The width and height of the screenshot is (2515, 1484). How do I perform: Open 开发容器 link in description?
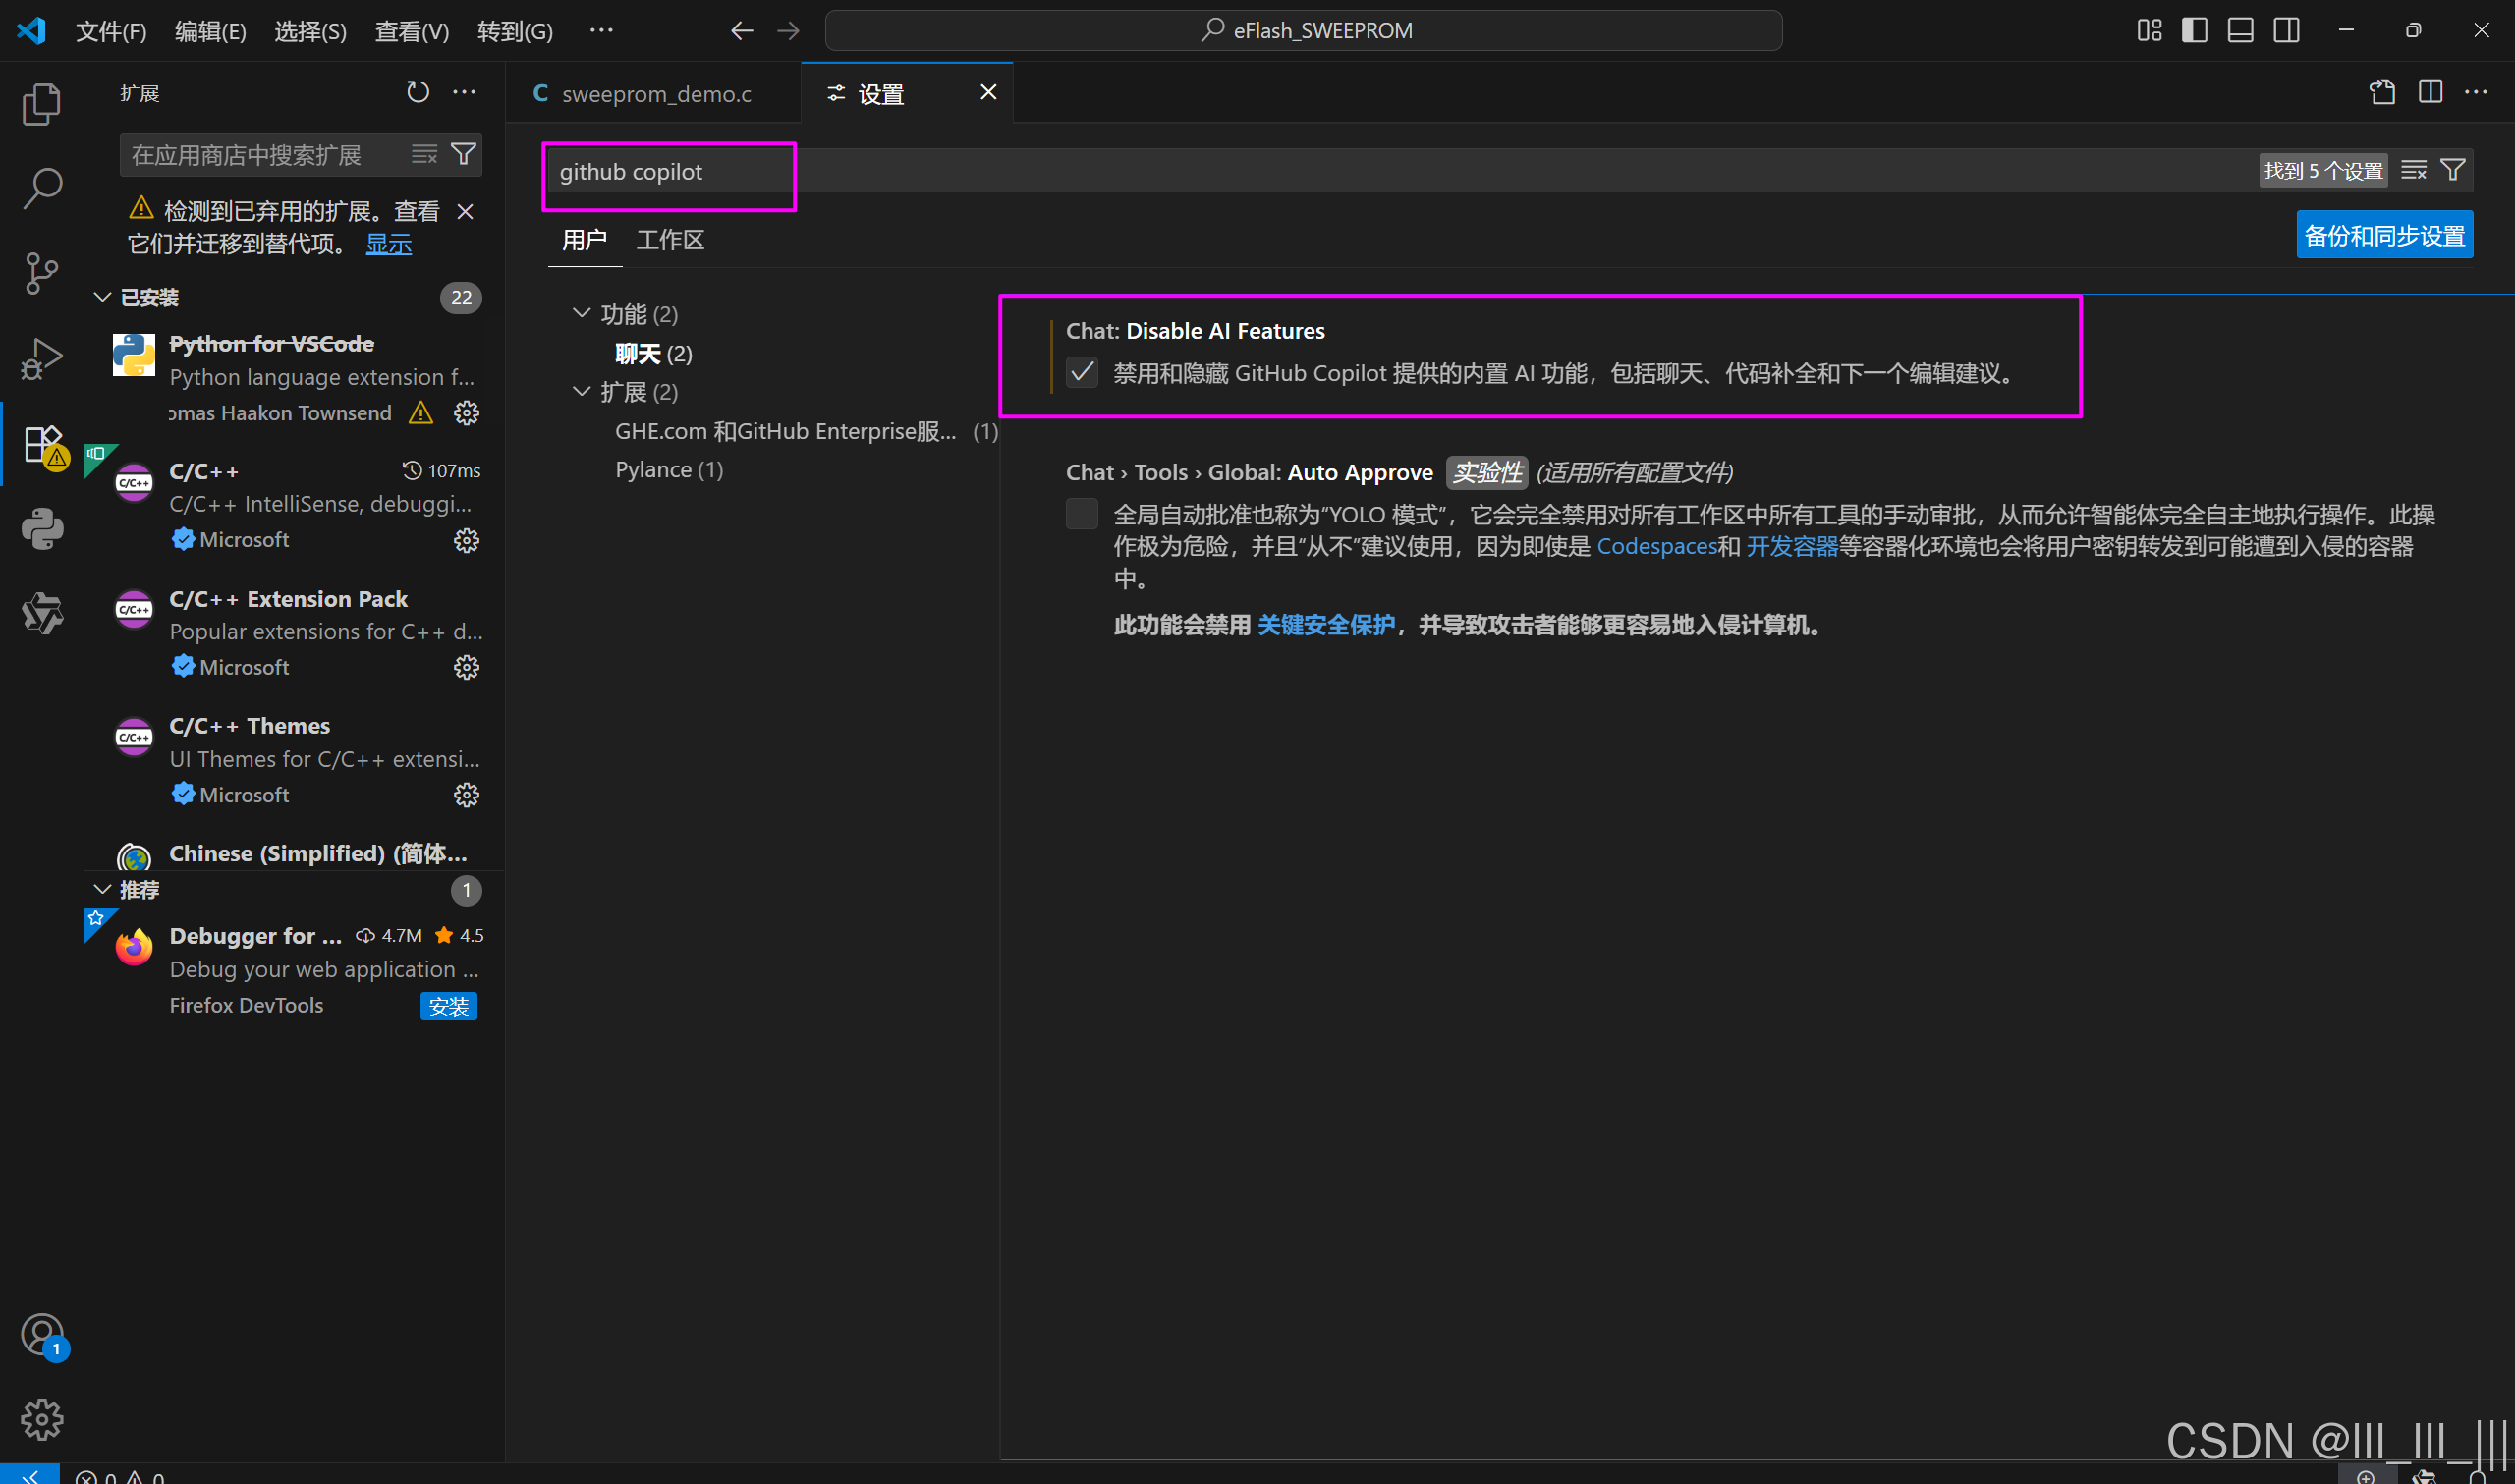tap(1791, 546)
